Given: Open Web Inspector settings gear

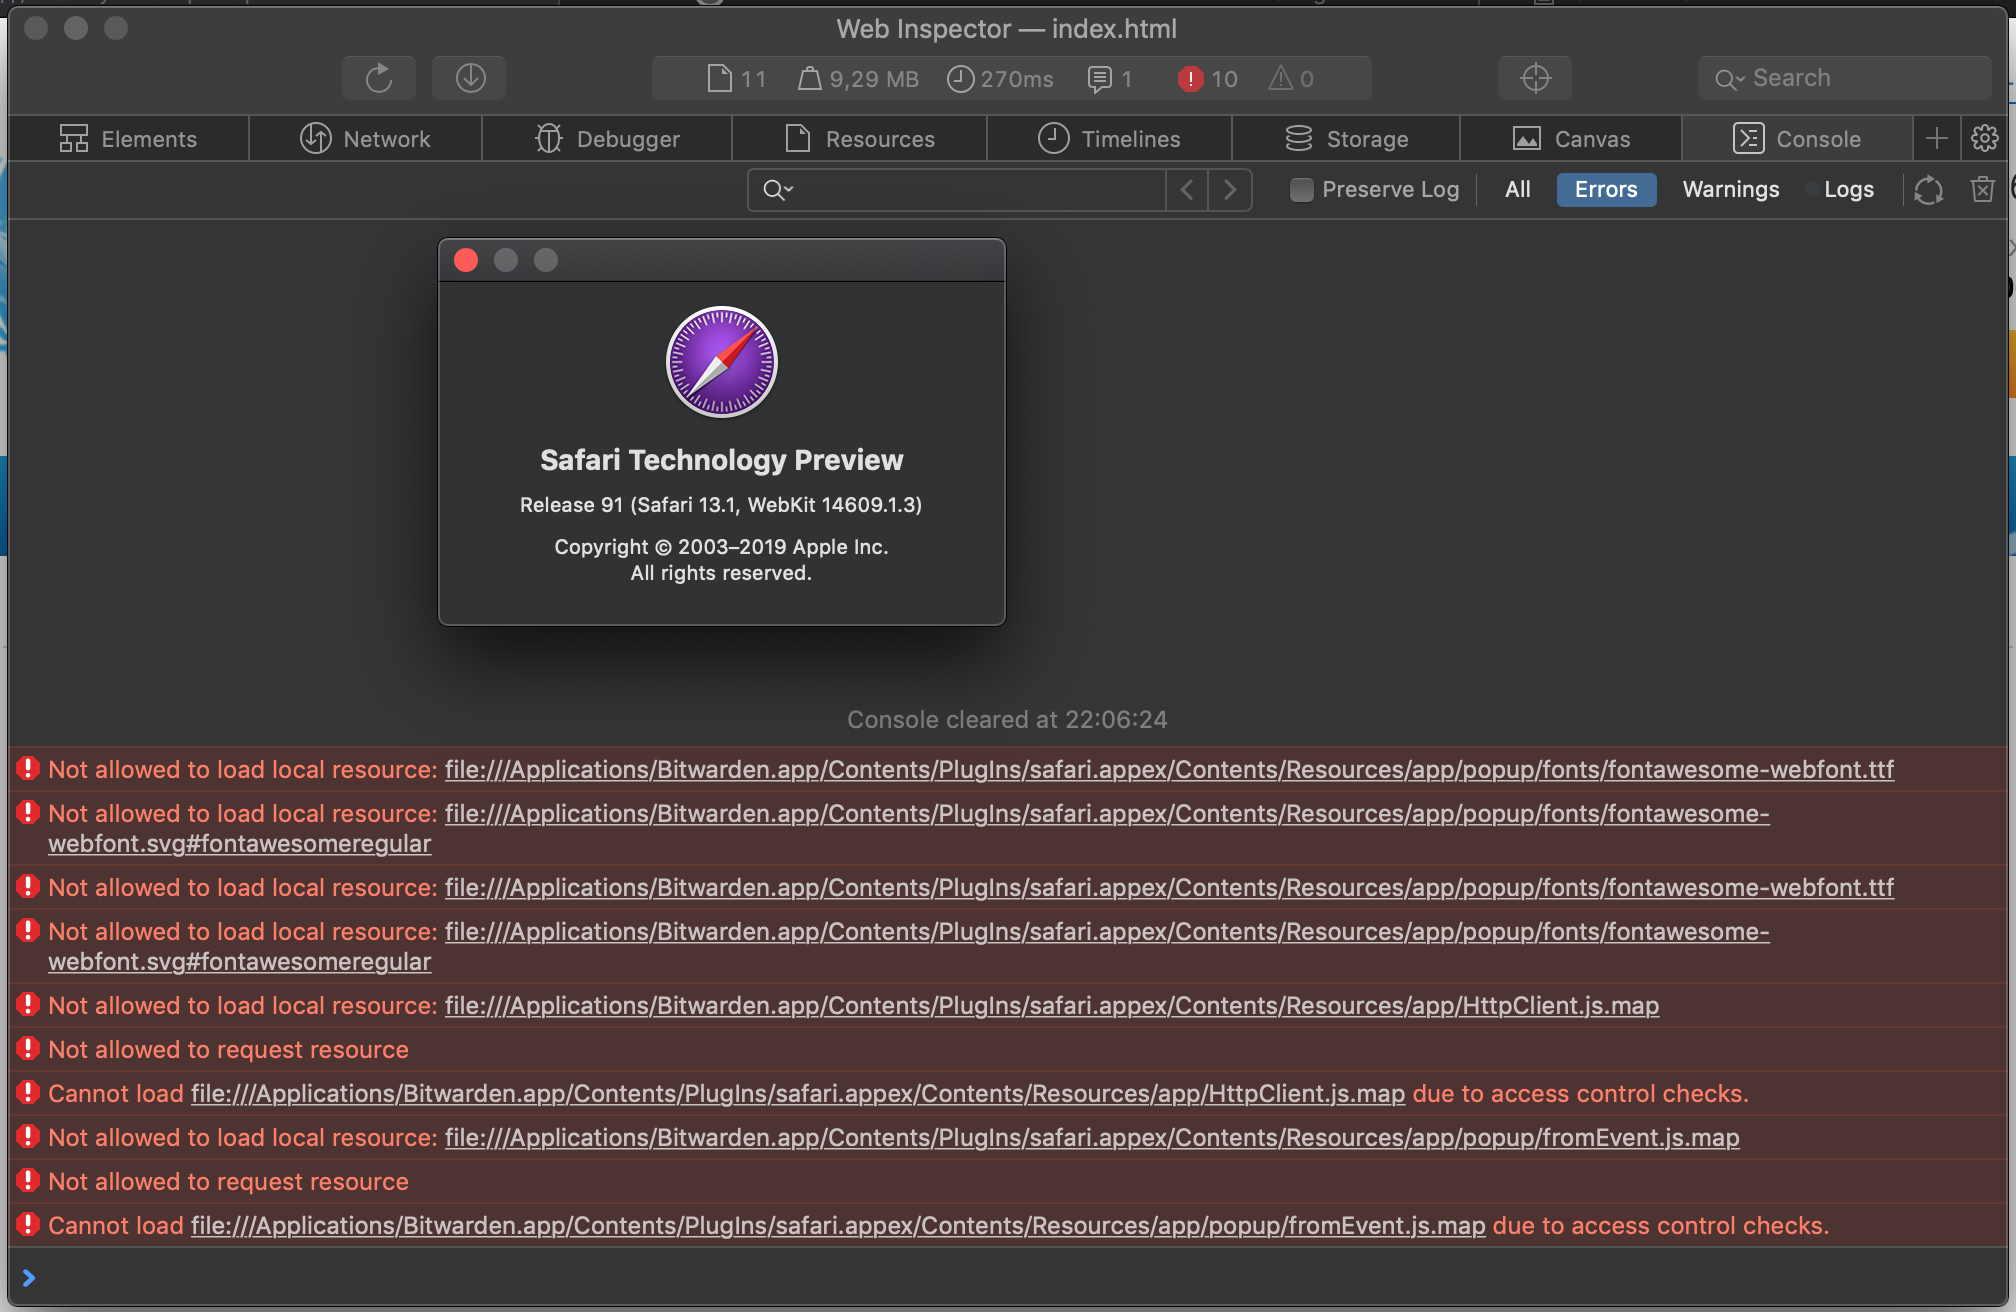Looking at the screenshot, I should 1985,139.
